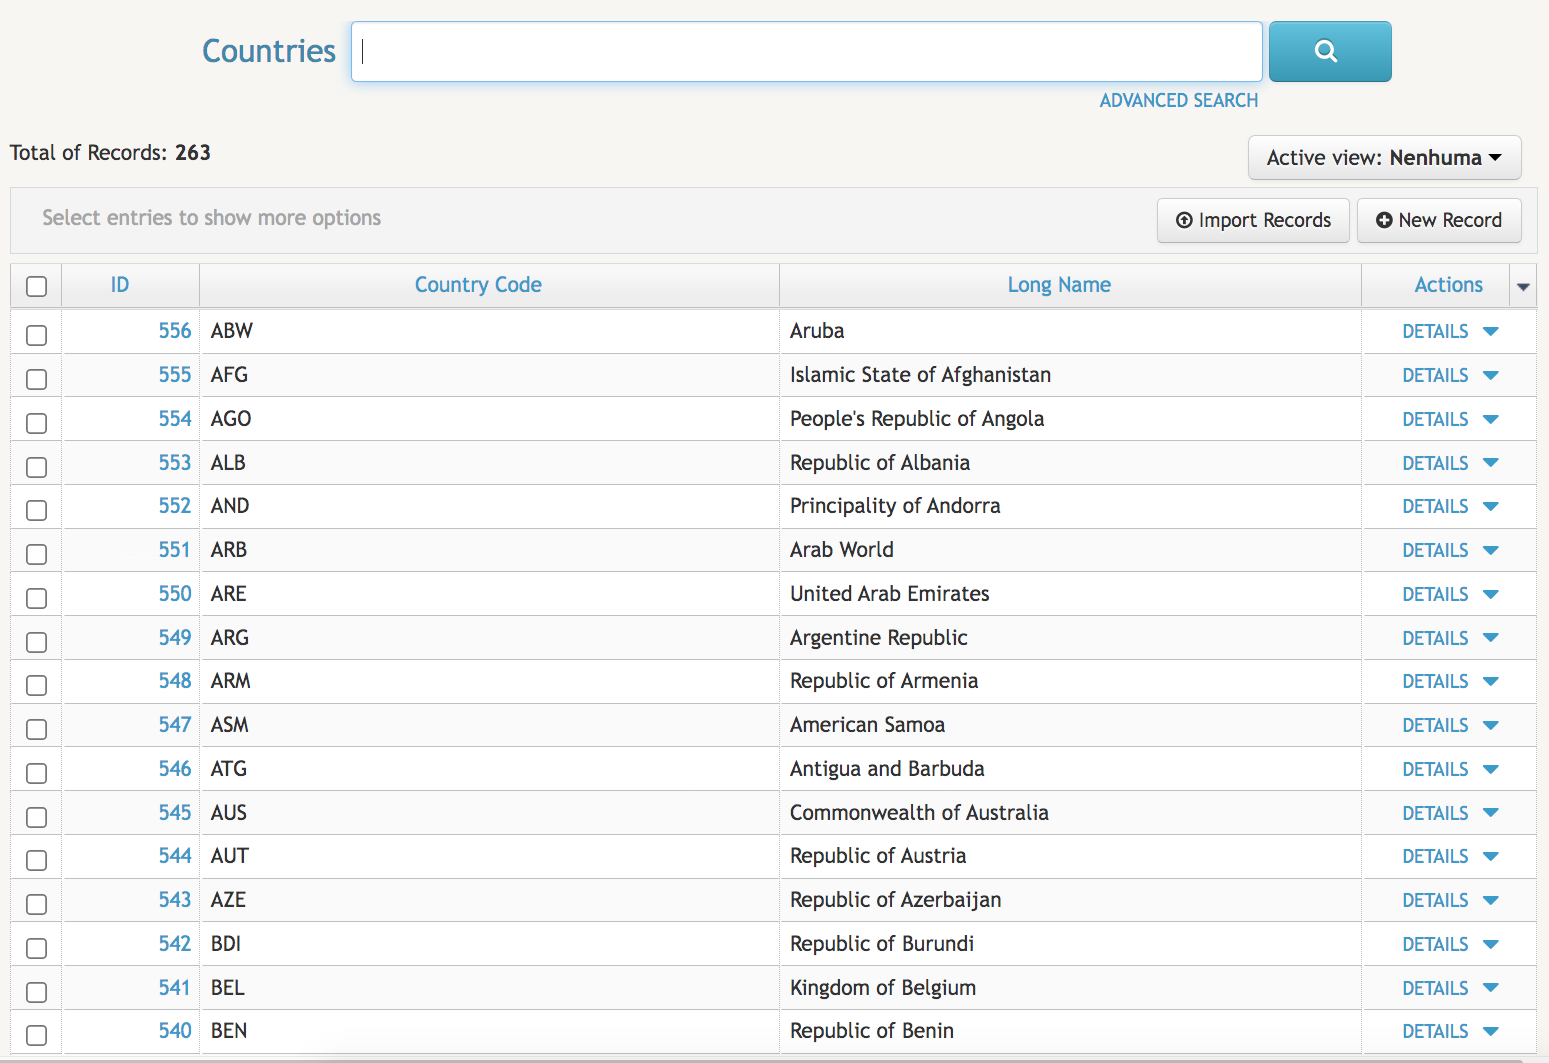
Task: Open record ID 549
Action: pyautogui.click(x=174, y=638)
